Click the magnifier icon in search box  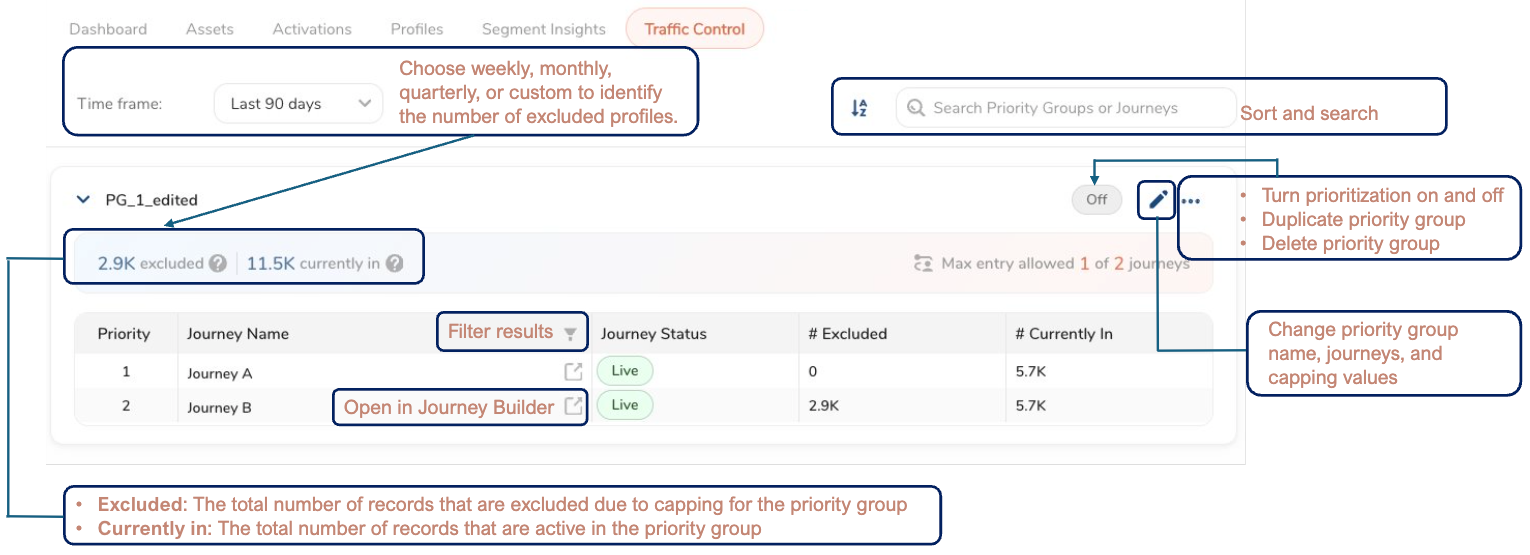914,108
